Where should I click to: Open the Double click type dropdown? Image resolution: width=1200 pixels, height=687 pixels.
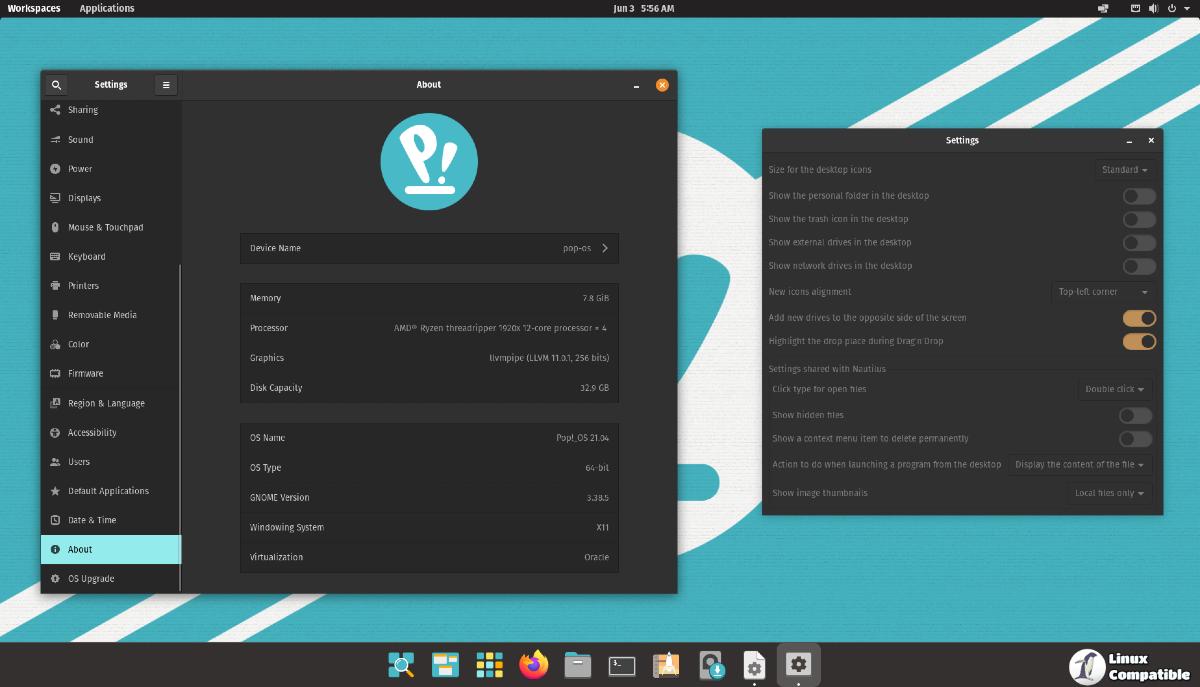coord(1115,389)
